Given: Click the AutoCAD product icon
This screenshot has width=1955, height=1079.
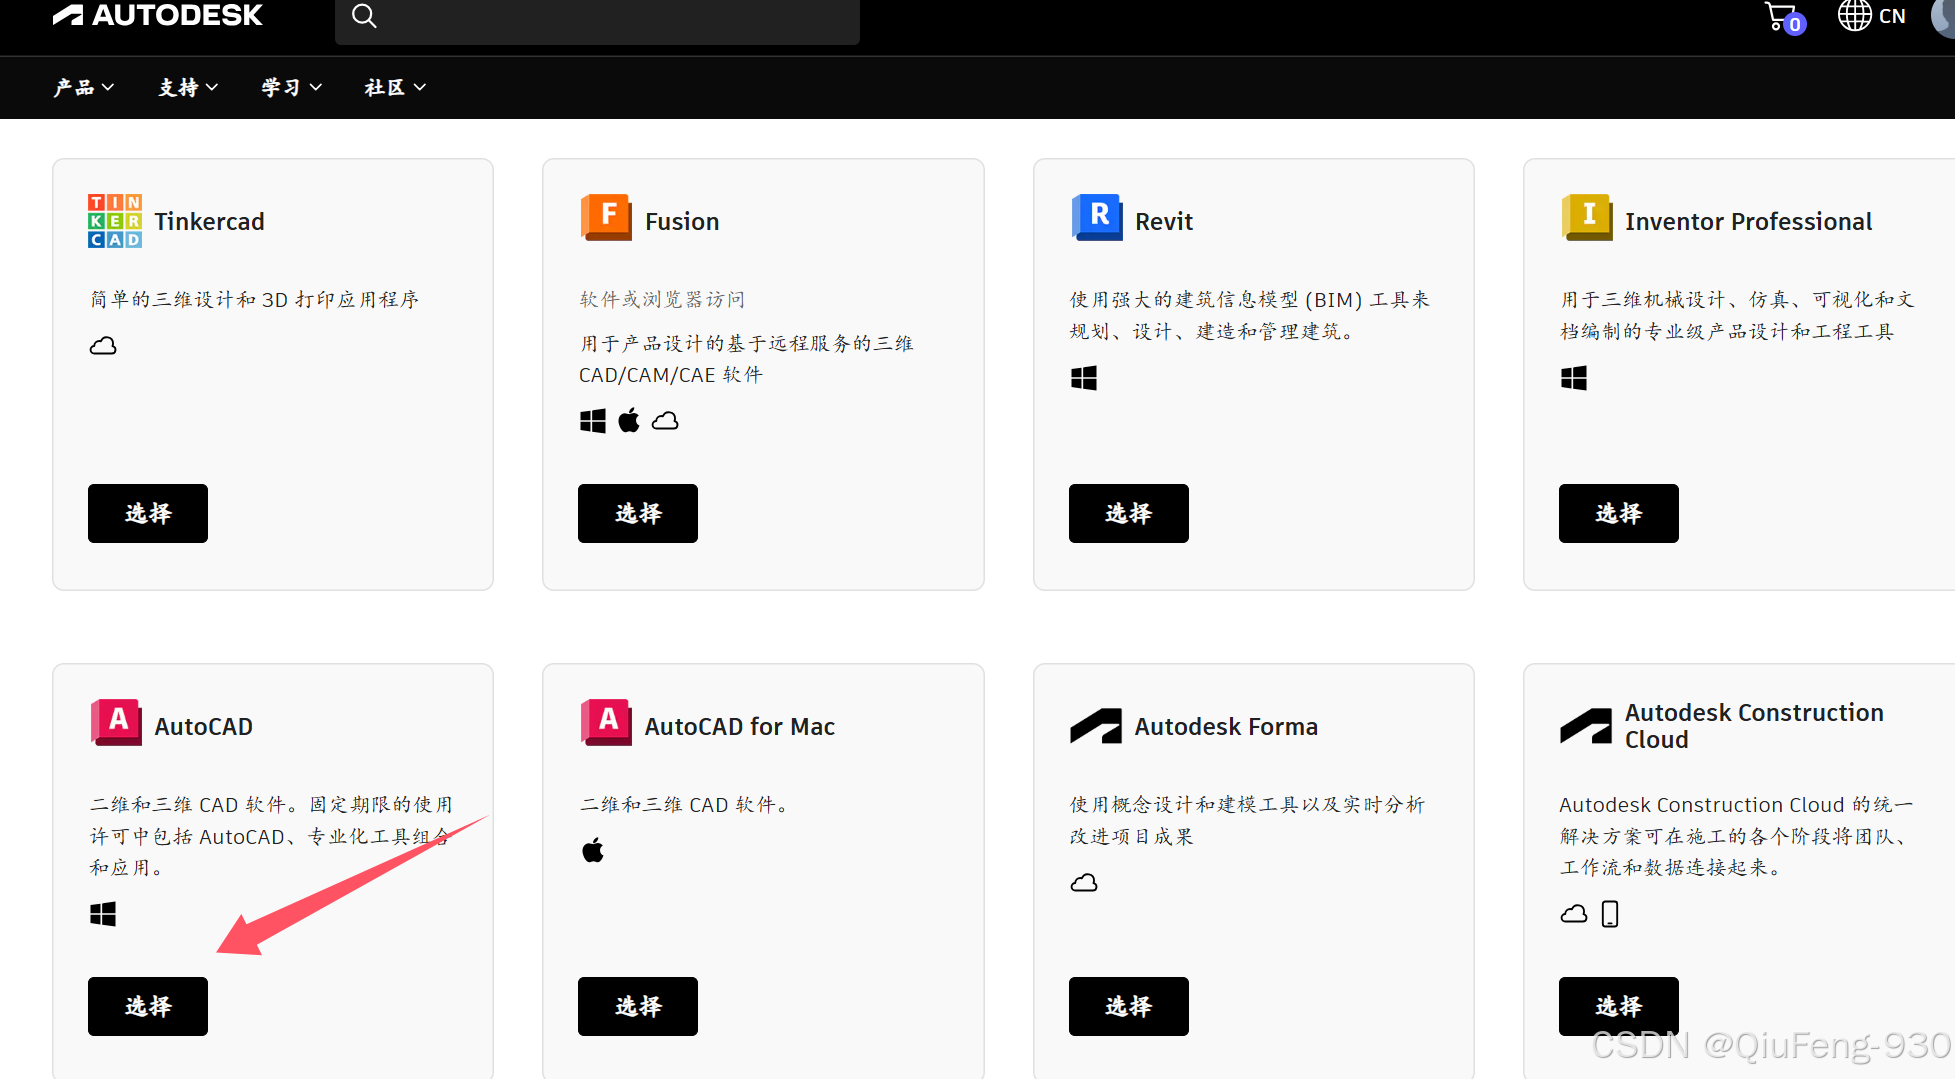Looking at the screenshot, I should pyautogui.click(x=116, y=722).
